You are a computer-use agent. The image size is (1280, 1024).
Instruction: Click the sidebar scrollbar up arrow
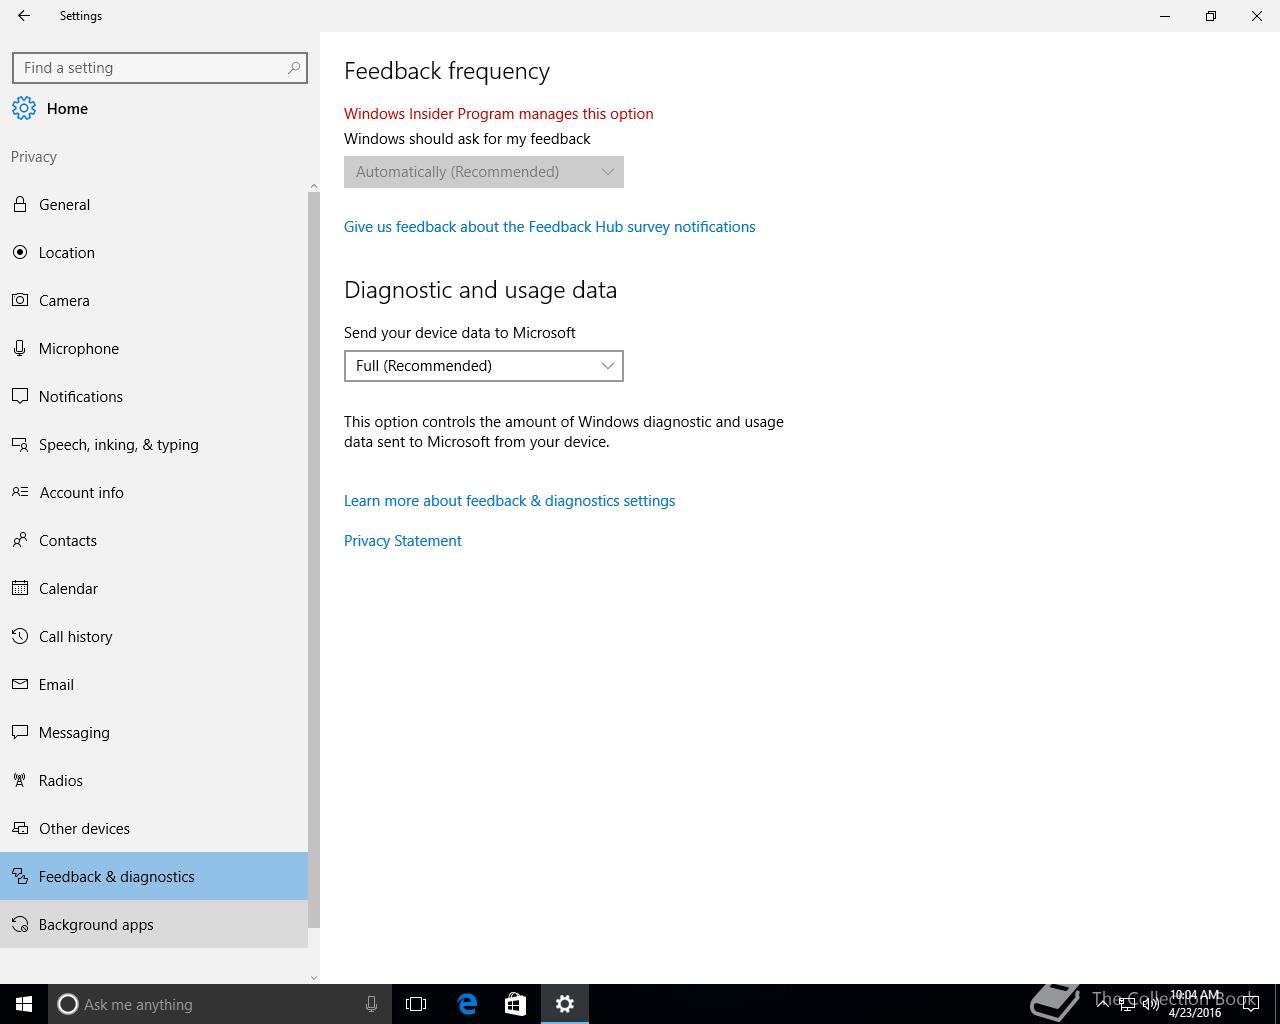(314, 186)
